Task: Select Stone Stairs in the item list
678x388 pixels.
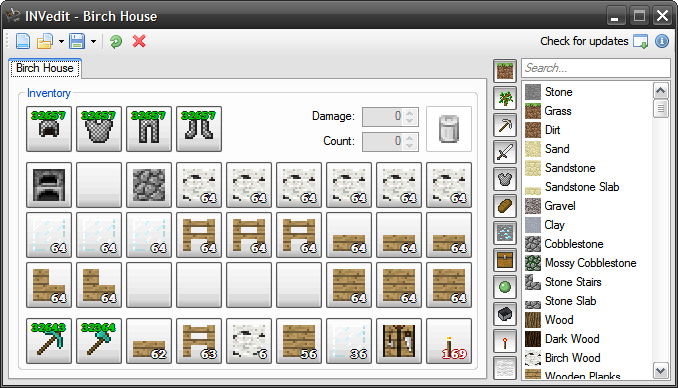Action: [588, 282]
